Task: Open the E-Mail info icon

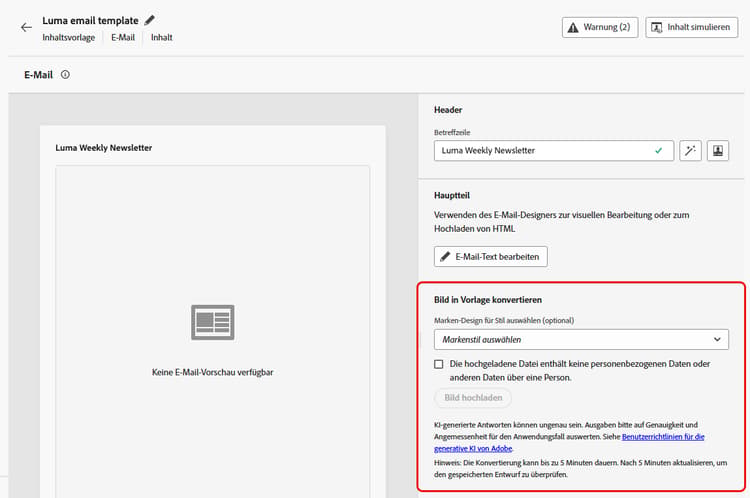Action: click(66, 75)
